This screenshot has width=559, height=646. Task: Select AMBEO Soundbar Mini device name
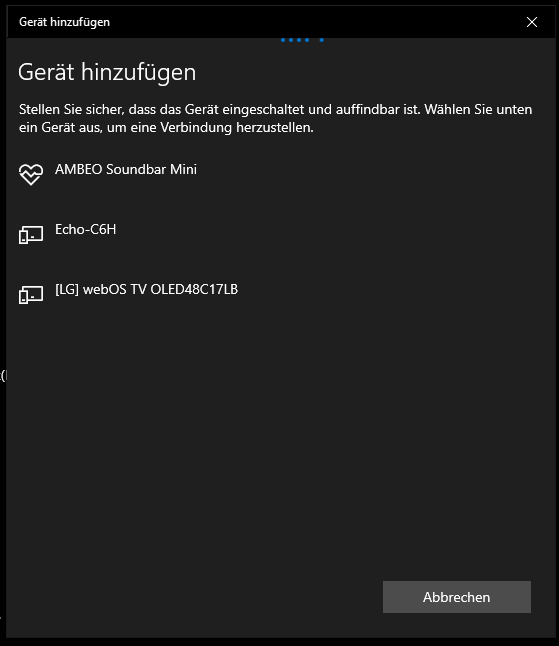tap(126, 169)
